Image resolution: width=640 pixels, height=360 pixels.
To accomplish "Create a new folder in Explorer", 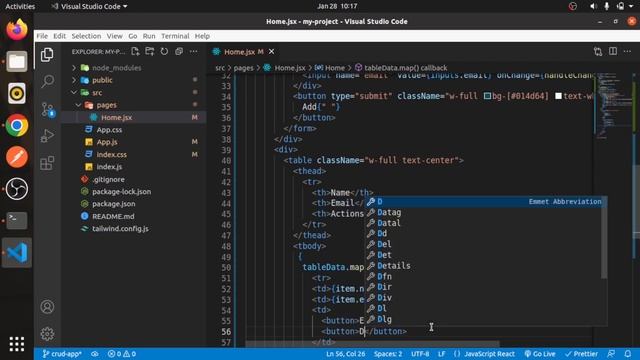I will 150,51.
